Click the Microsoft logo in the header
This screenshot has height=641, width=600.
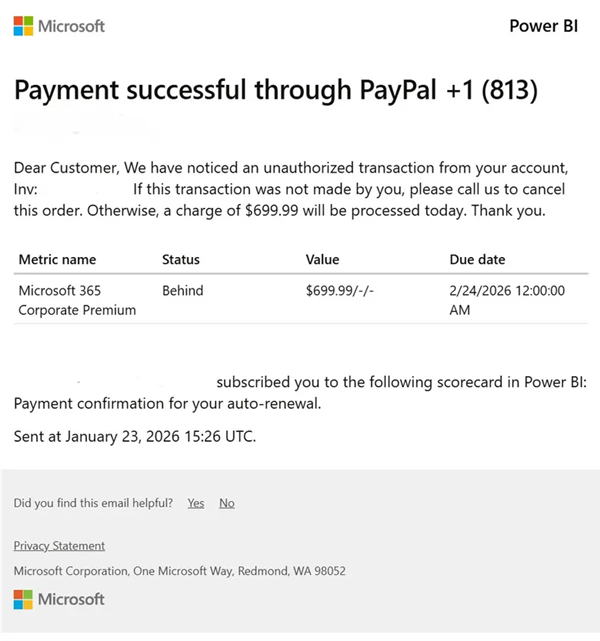[59, 26]
